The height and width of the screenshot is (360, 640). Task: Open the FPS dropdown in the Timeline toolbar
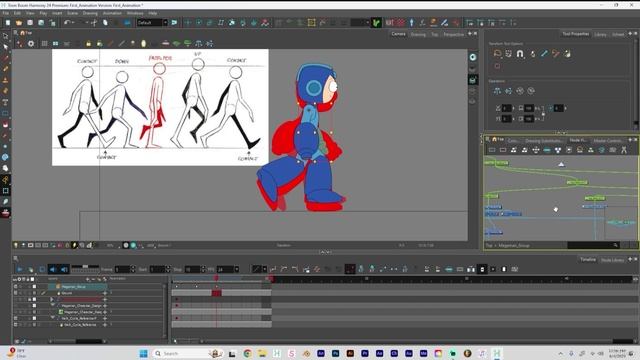coord(236,269)
